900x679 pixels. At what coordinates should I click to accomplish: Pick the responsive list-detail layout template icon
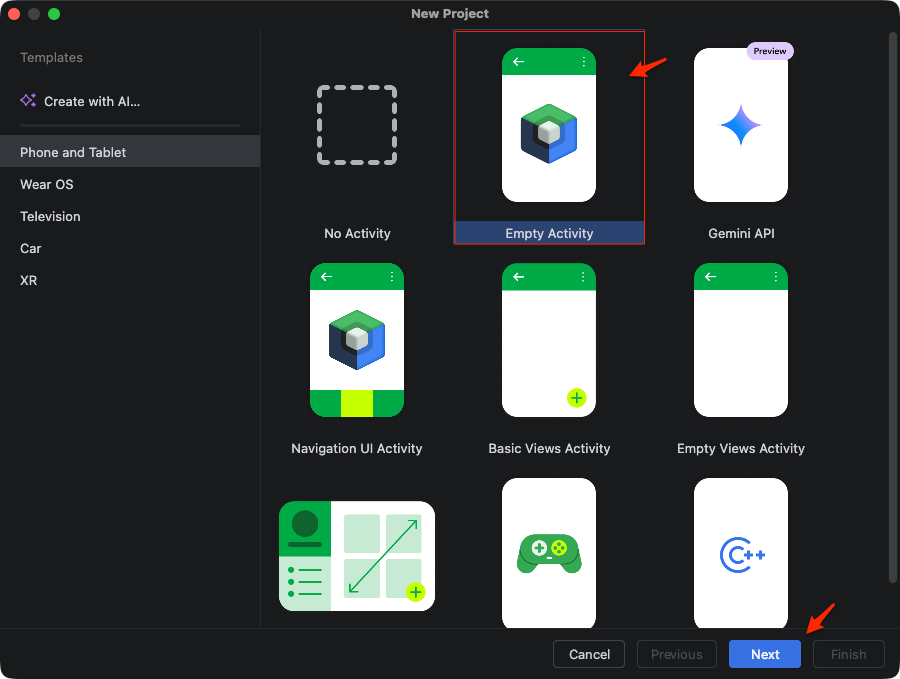coord(357,556)
